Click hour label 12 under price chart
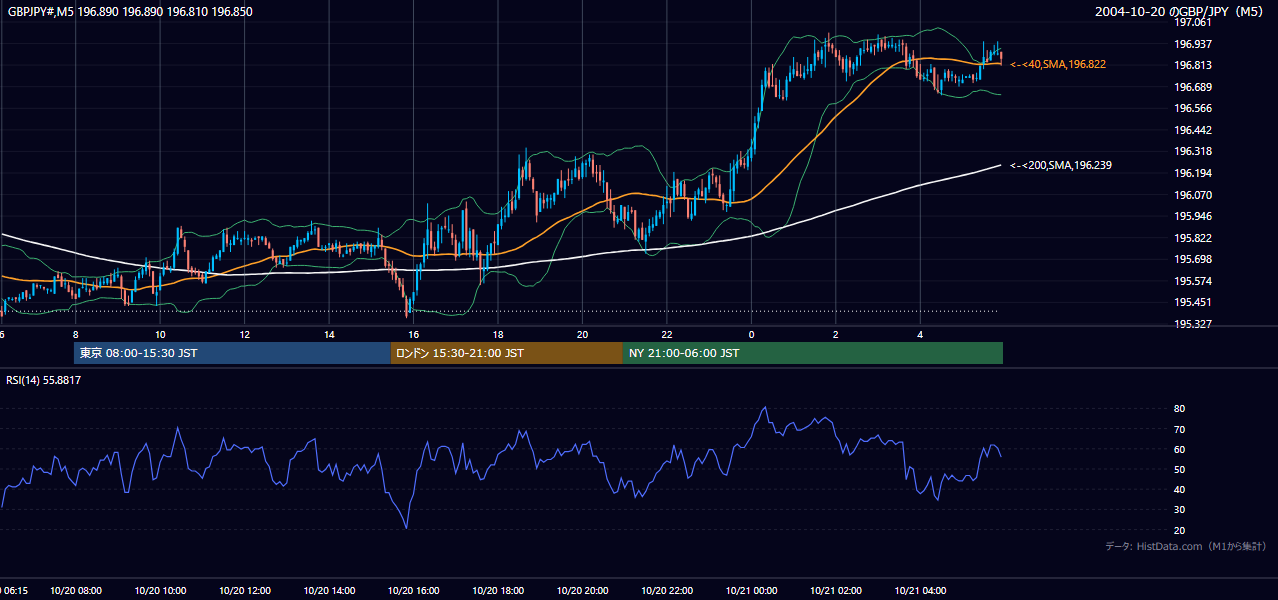The height and width of the screenshot is (600, 1278). [x=244, y=334]
